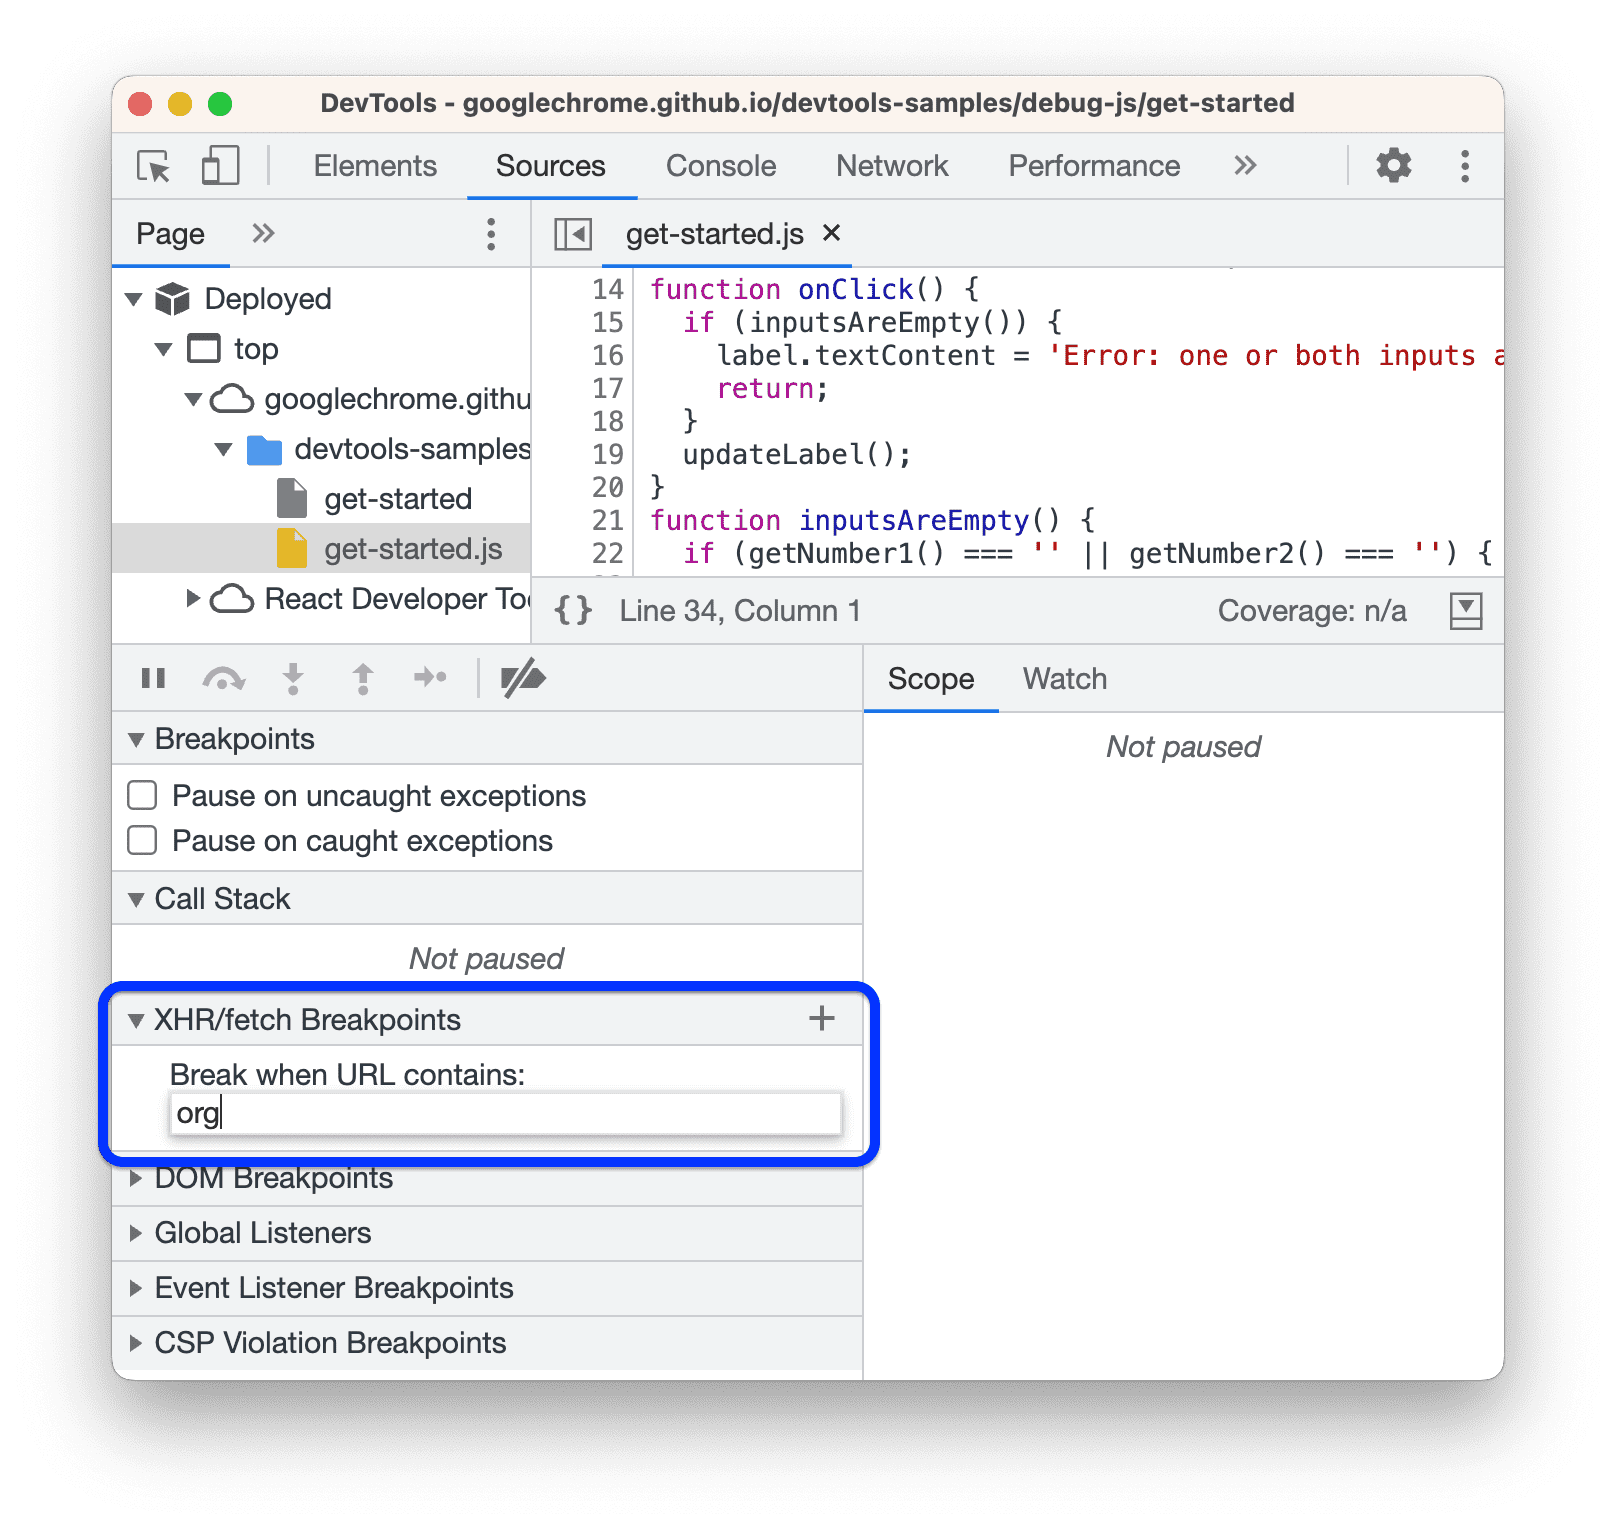Open the Watch tab

click(x=1064, y=678)
